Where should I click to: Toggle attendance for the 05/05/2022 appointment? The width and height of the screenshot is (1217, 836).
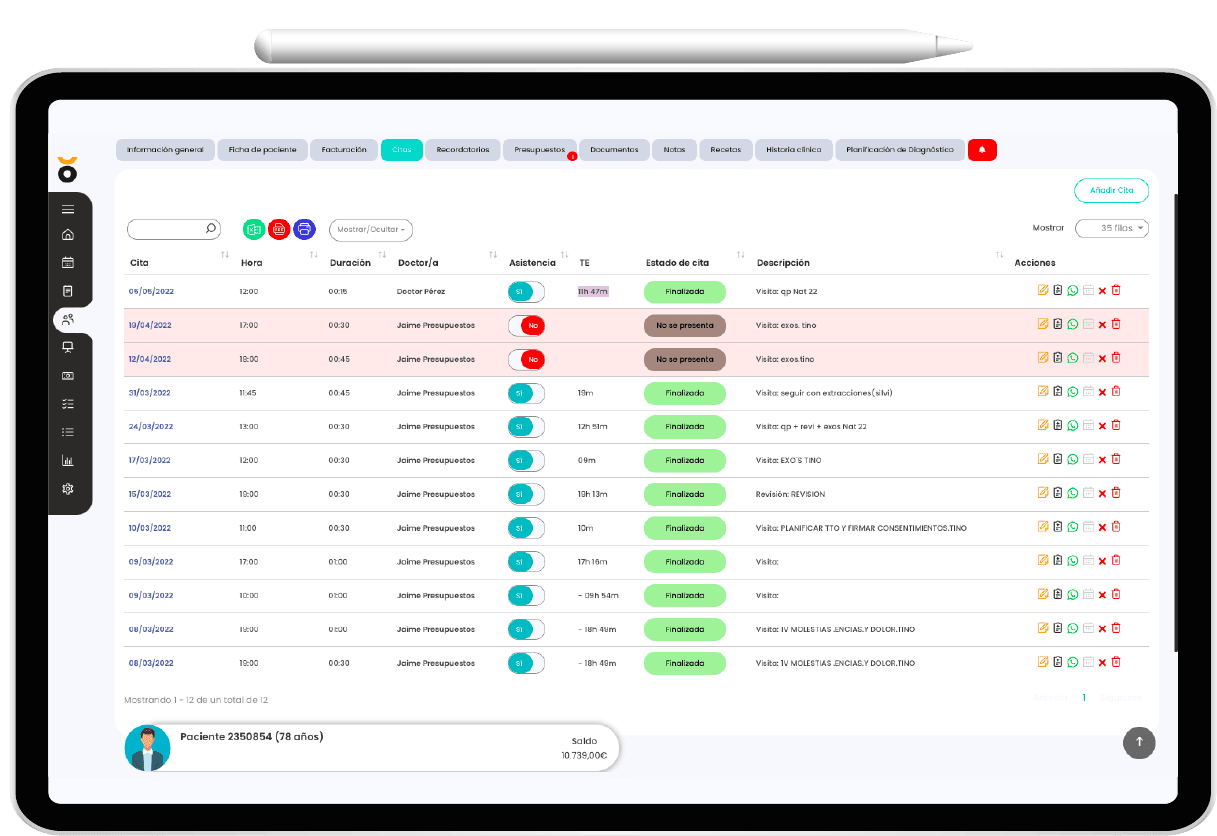[x=526, y=292]
